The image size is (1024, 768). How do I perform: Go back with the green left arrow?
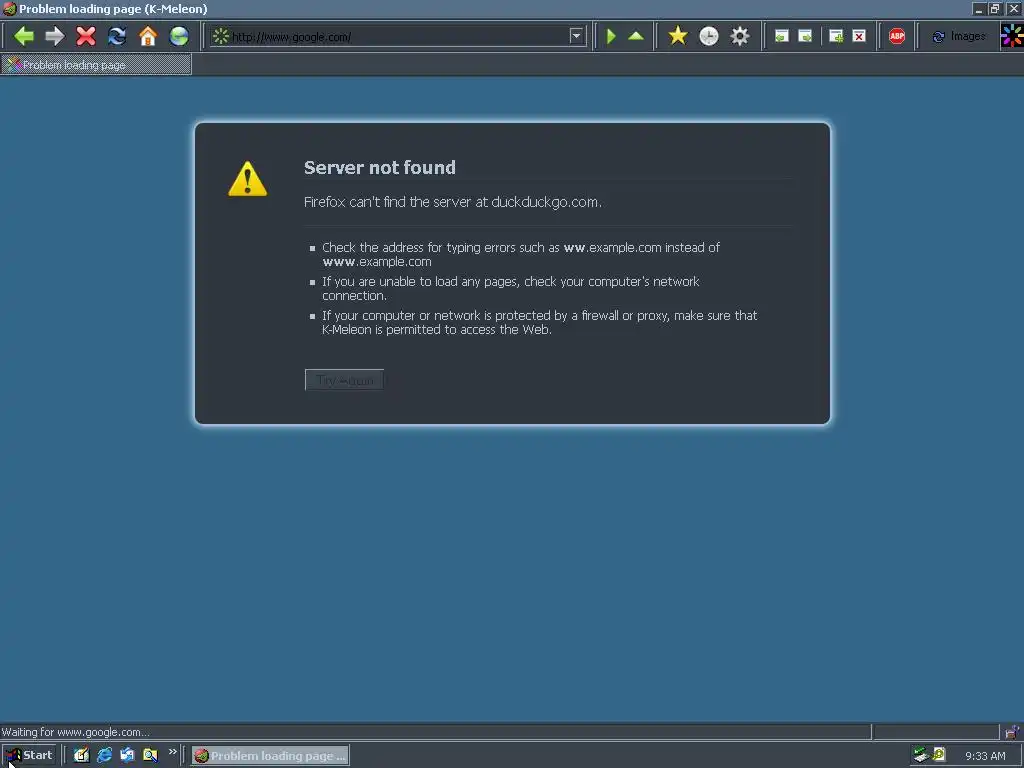point(24,36)
